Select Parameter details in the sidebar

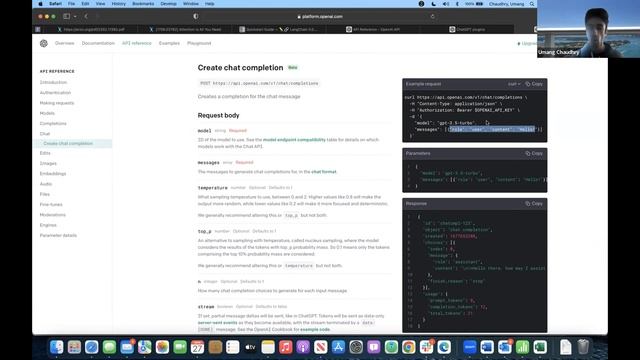tap(58, 236)
